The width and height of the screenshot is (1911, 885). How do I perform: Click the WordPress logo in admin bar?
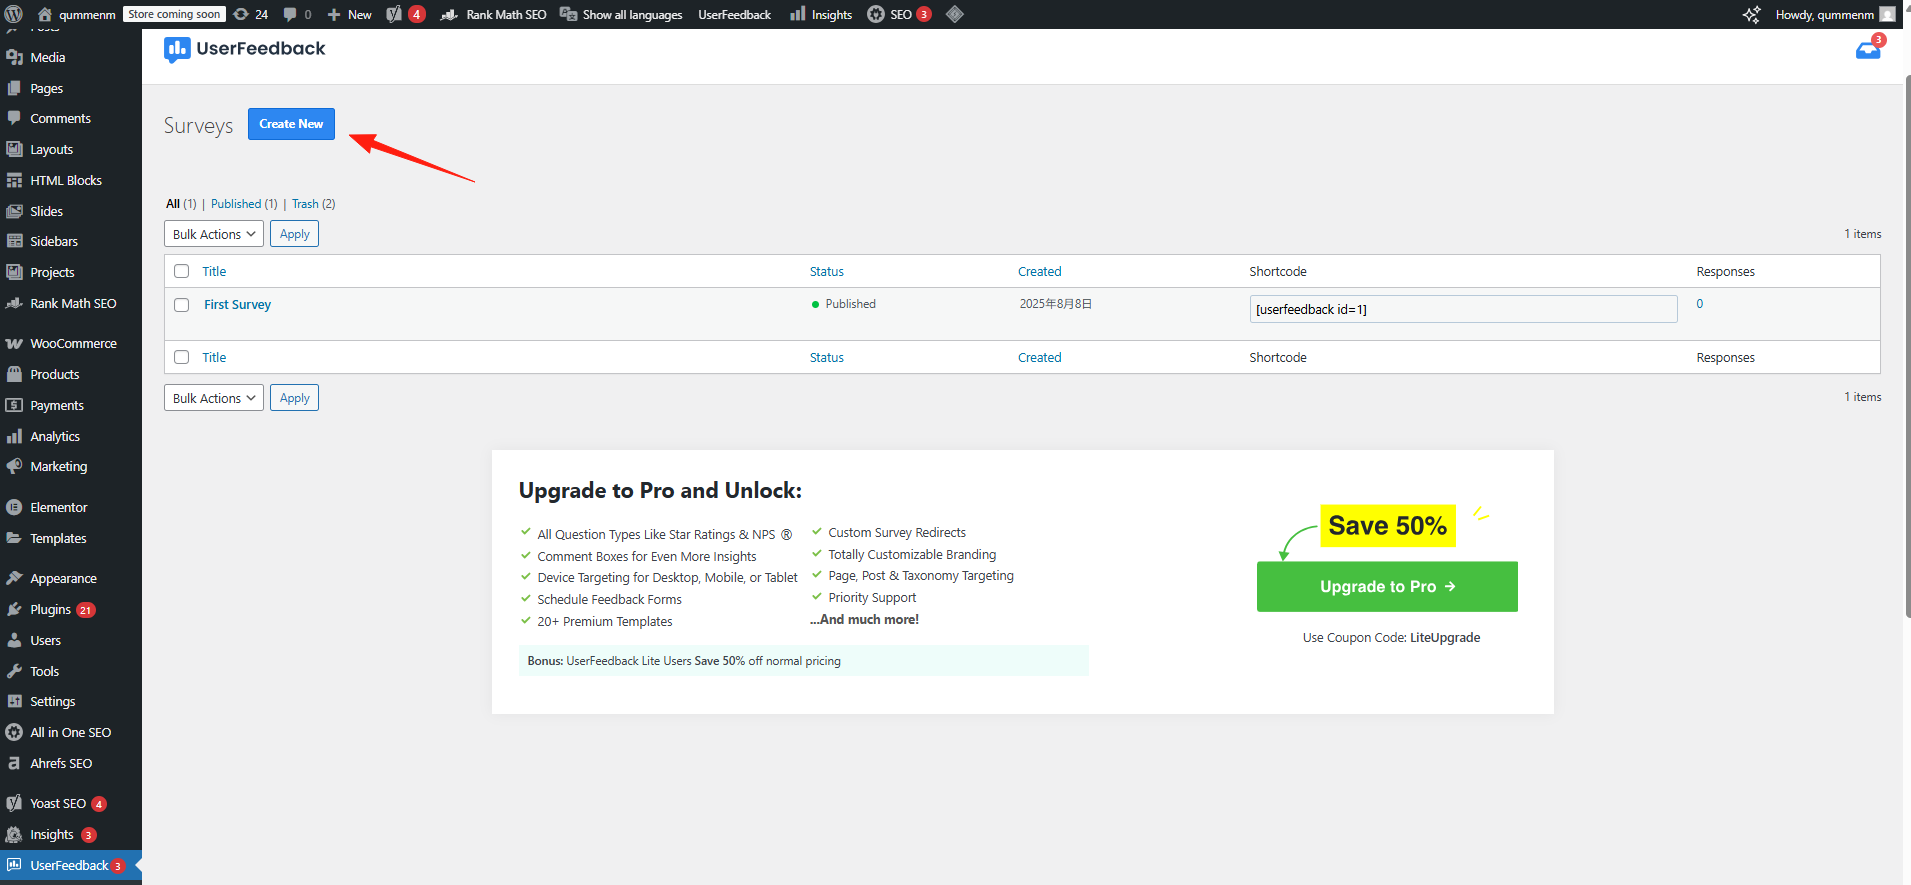pyautogui.click(x=14, y=14)
